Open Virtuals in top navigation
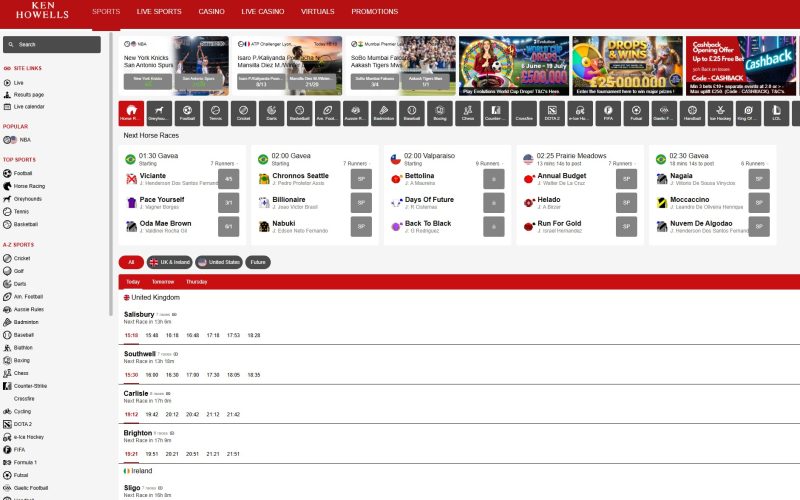Image resolution: width=800 pixels, height=500 pixels. 317,11
